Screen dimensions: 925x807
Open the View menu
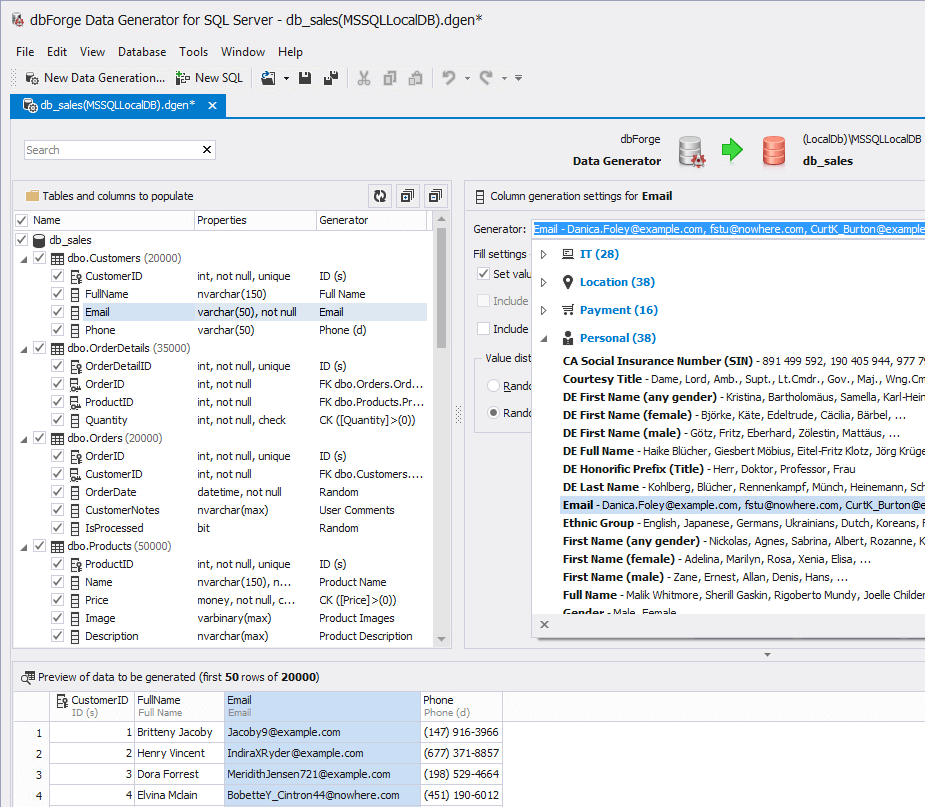[92, 52]
